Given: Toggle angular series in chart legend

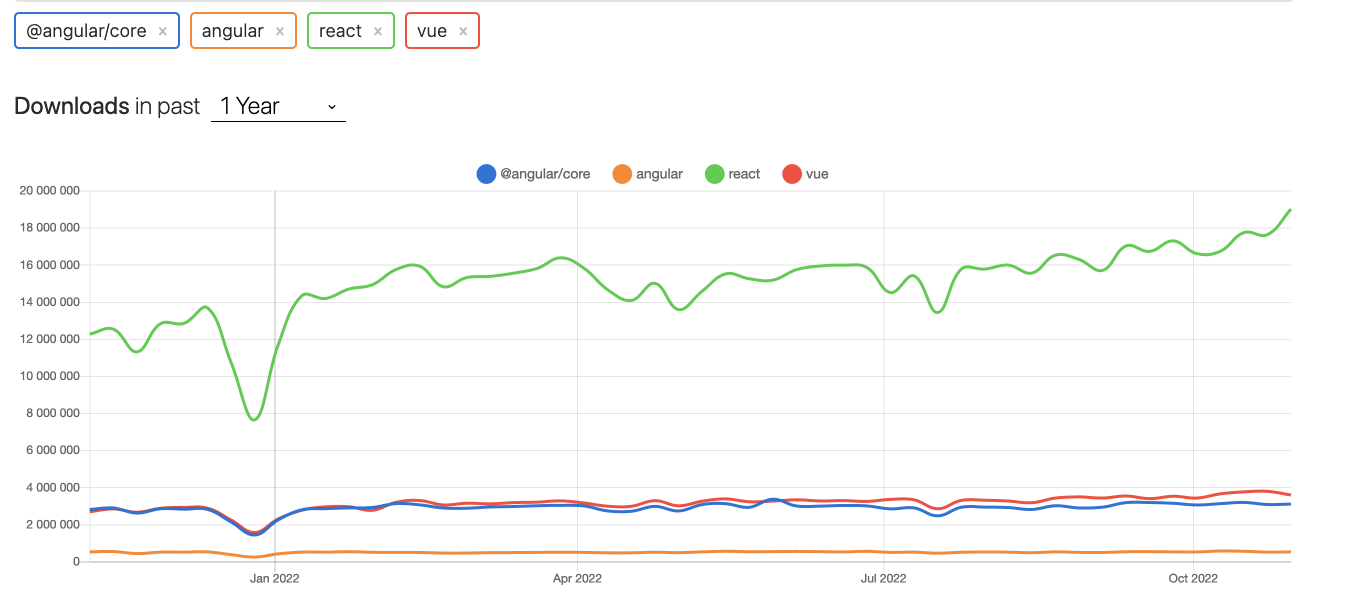Looking at the screenshot, I should point(647,174).
